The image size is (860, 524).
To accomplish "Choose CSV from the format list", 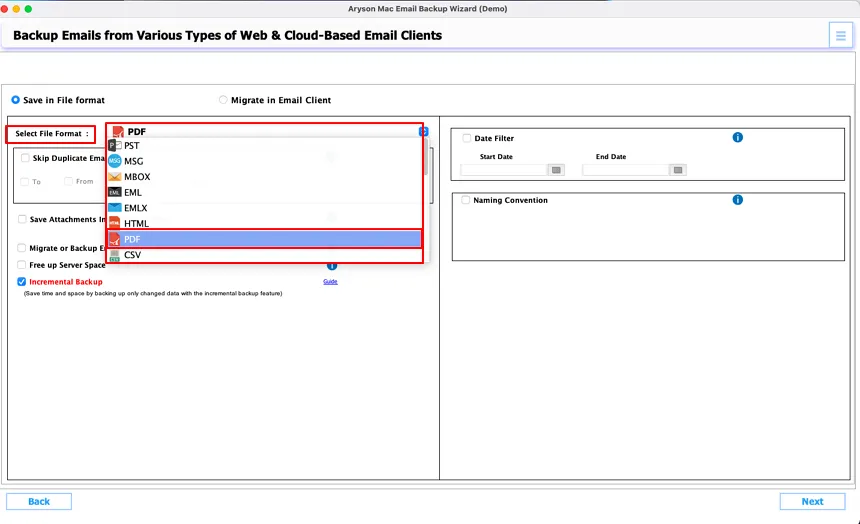I will 264,255.
